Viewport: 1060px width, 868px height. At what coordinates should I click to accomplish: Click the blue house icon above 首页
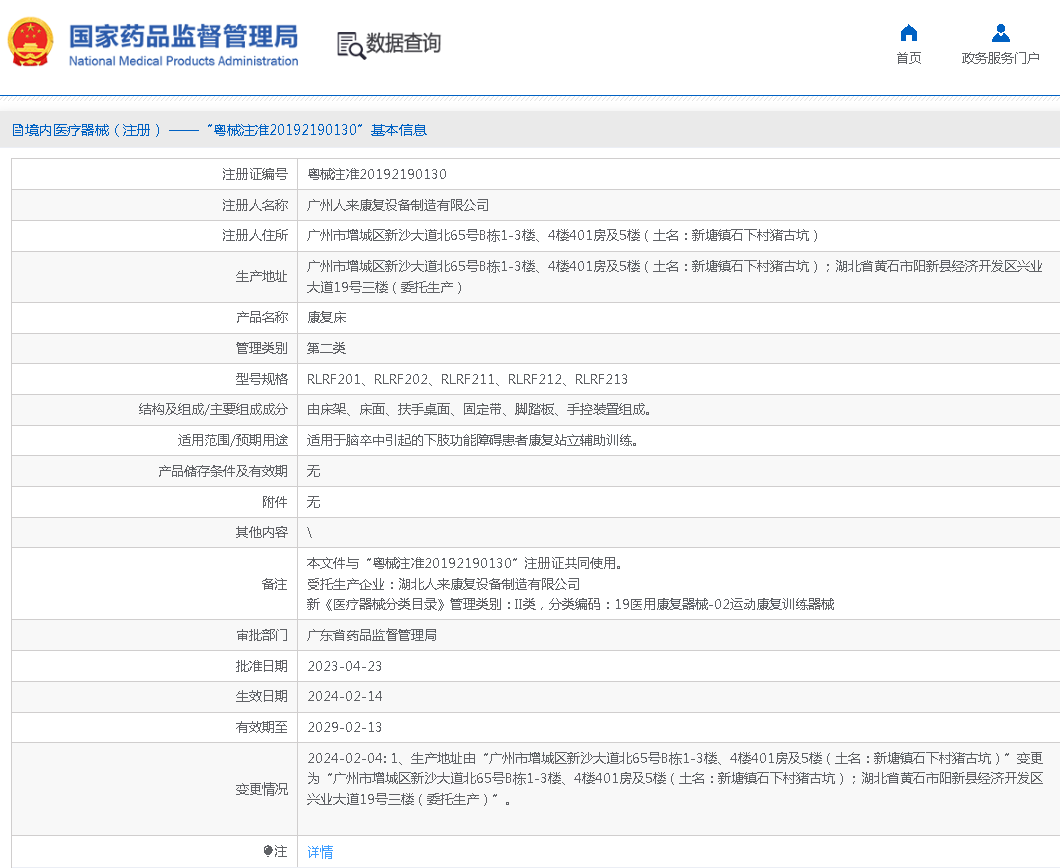tap(908, 32)
